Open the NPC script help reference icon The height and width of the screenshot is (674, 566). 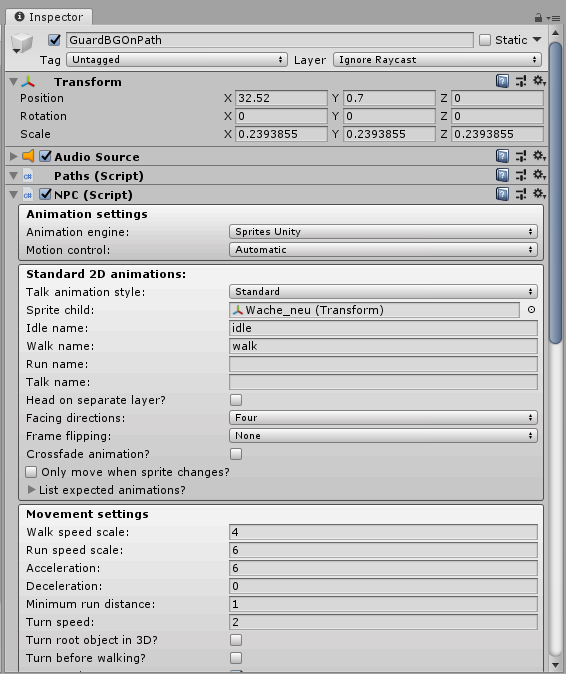[502, 194]
